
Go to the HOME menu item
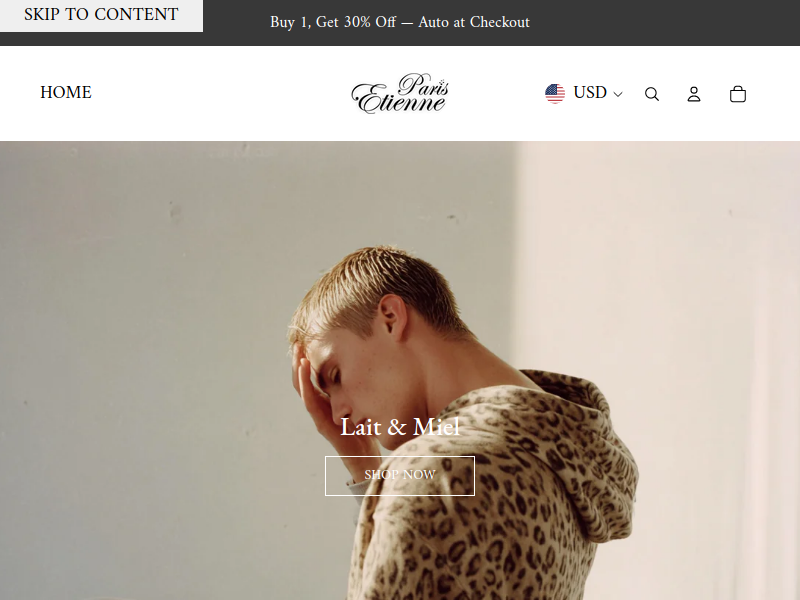(66, 92)
